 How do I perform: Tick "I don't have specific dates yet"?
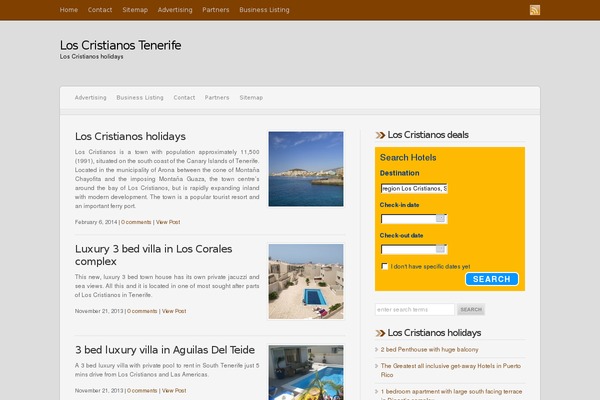(385, 266)
